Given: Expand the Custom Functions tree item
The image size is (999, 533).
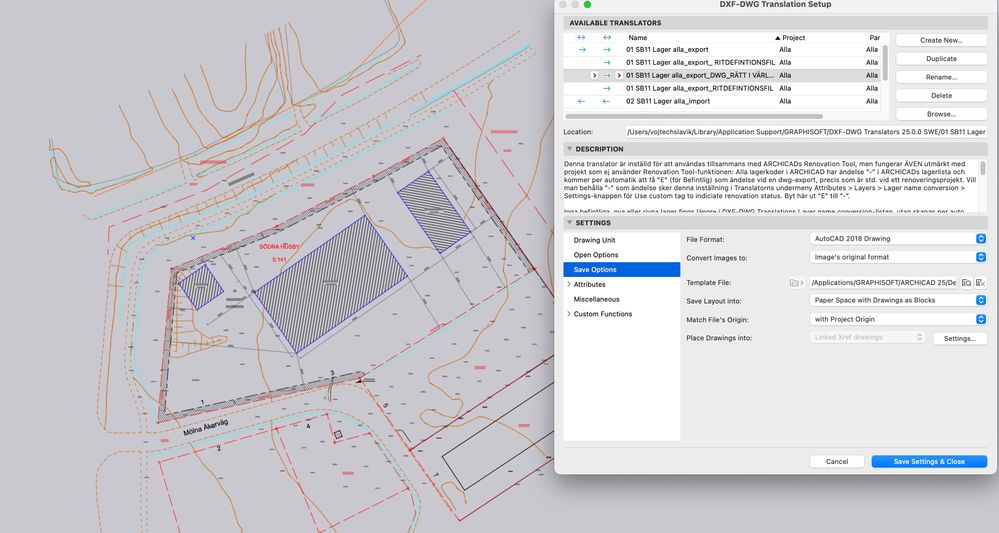Looking at the screenshot, I should (x=569, y=314).
